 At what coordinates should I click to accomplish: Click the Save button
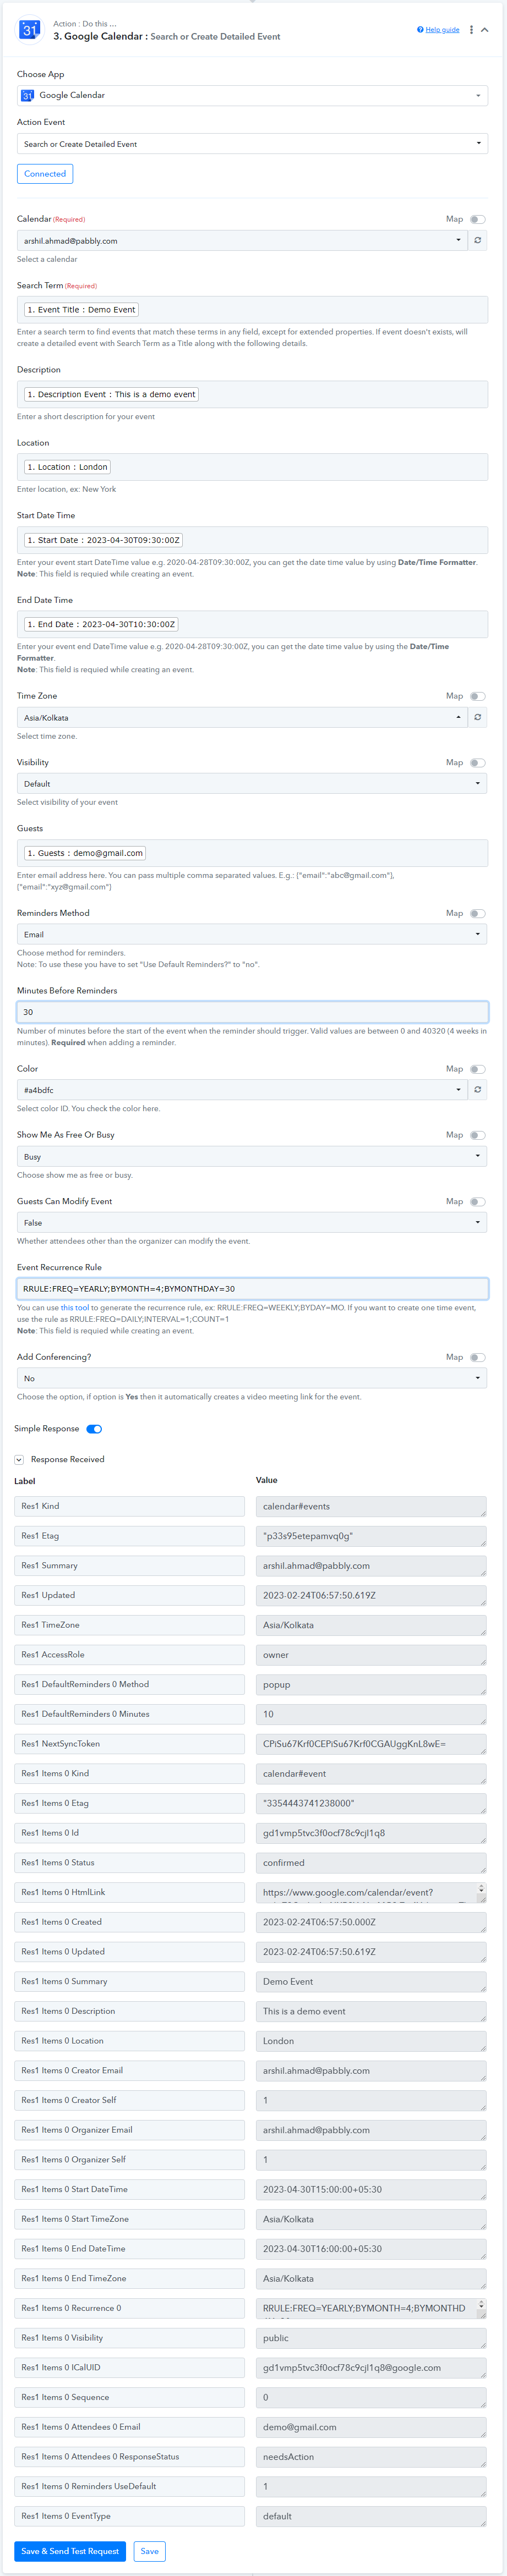point(150,2551)
